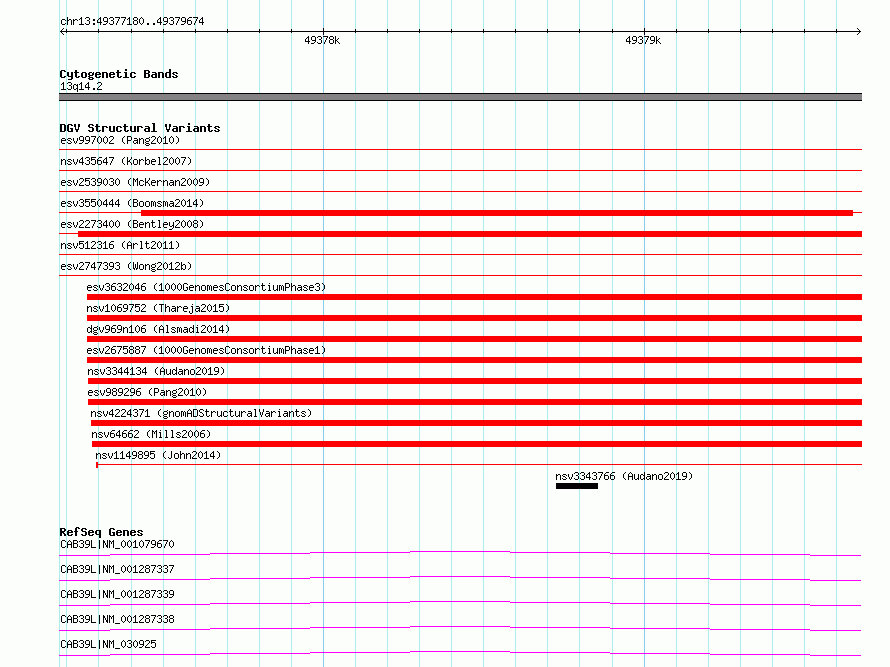Open gene CAB39L|NM_001287338
Image resolution: width=890 pixels, height=667 pixels.
click(x=117, y=619)
